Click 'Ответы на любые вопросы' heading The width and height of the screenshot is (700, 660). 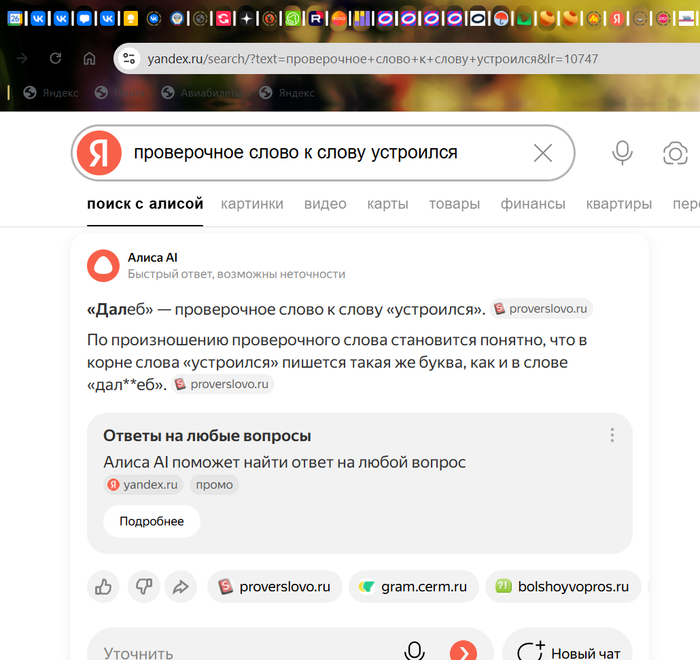coord(207,435)
